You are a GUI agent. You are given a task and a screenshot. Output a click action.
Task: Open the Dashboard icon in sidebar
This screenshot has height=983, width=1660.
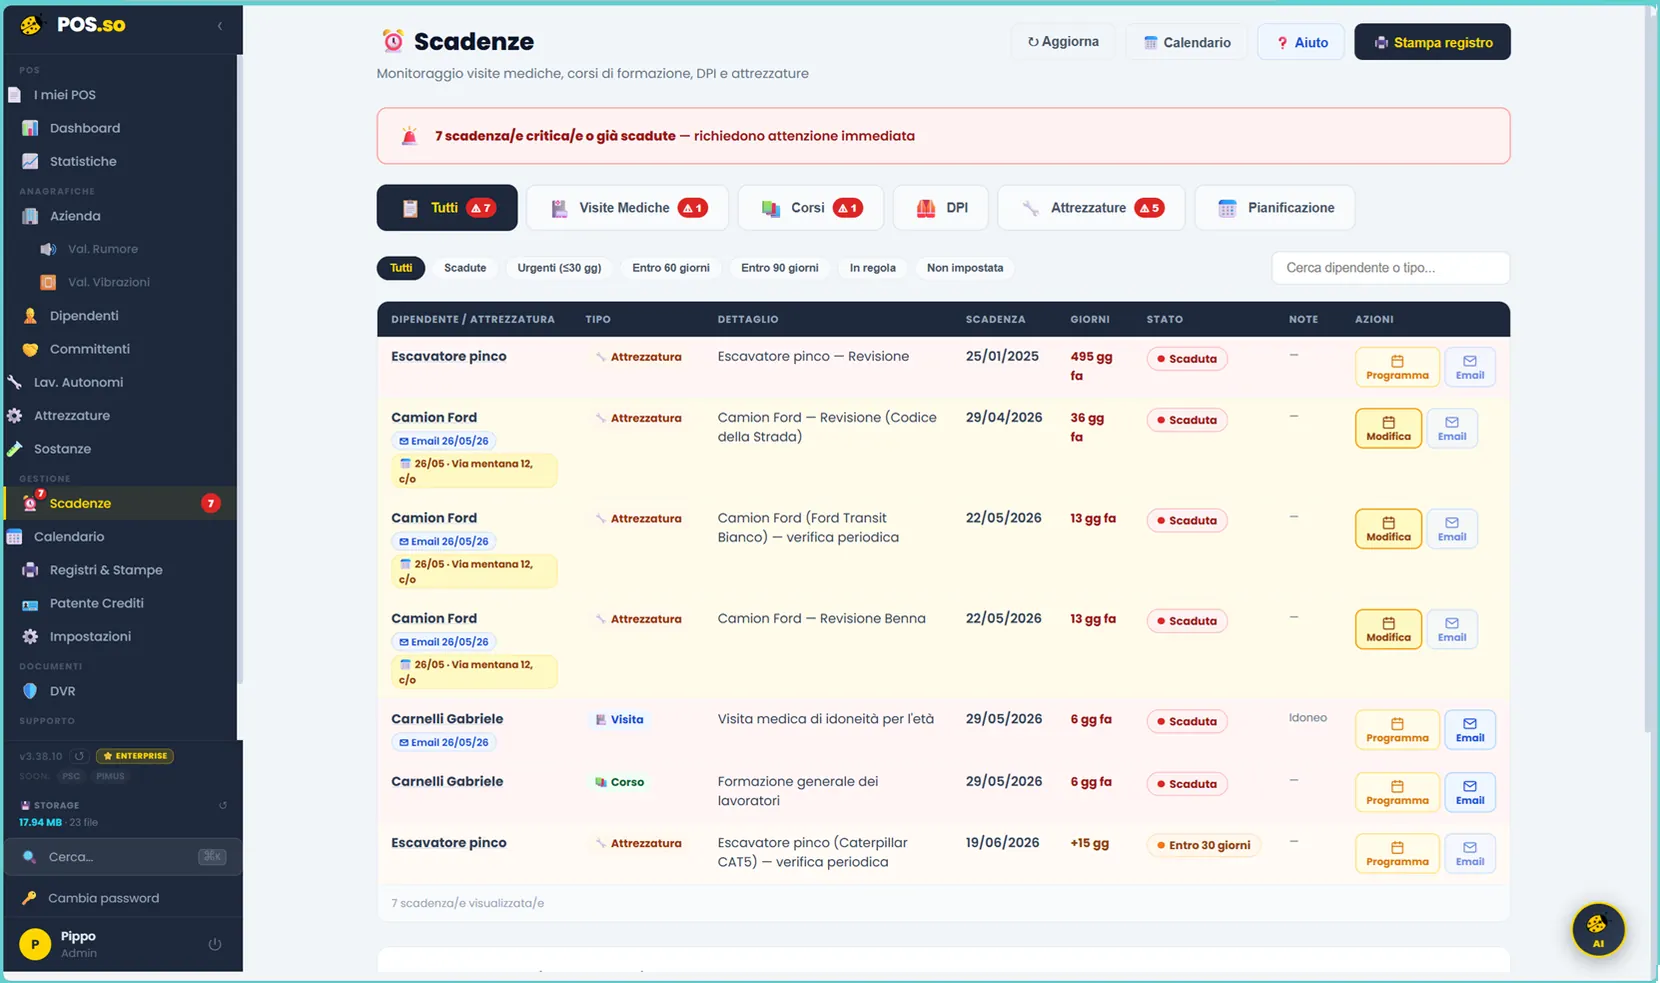tap(30, 128)
